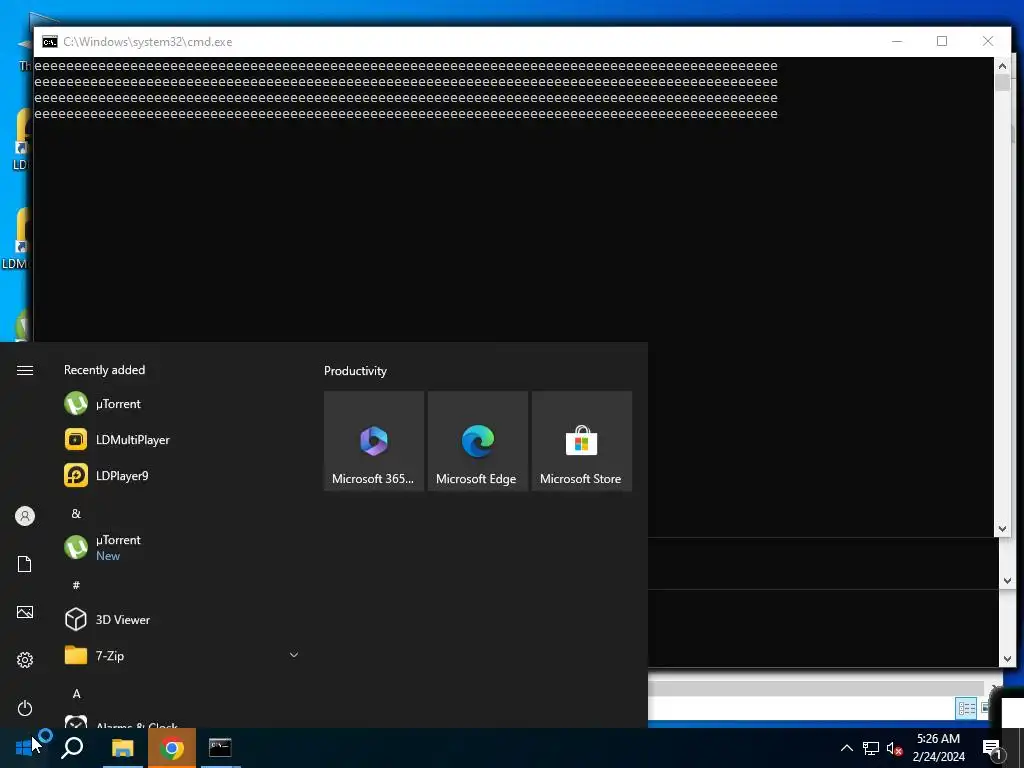Open Microsoft Store tile
1024x768 pixels.
click(581, 441)
